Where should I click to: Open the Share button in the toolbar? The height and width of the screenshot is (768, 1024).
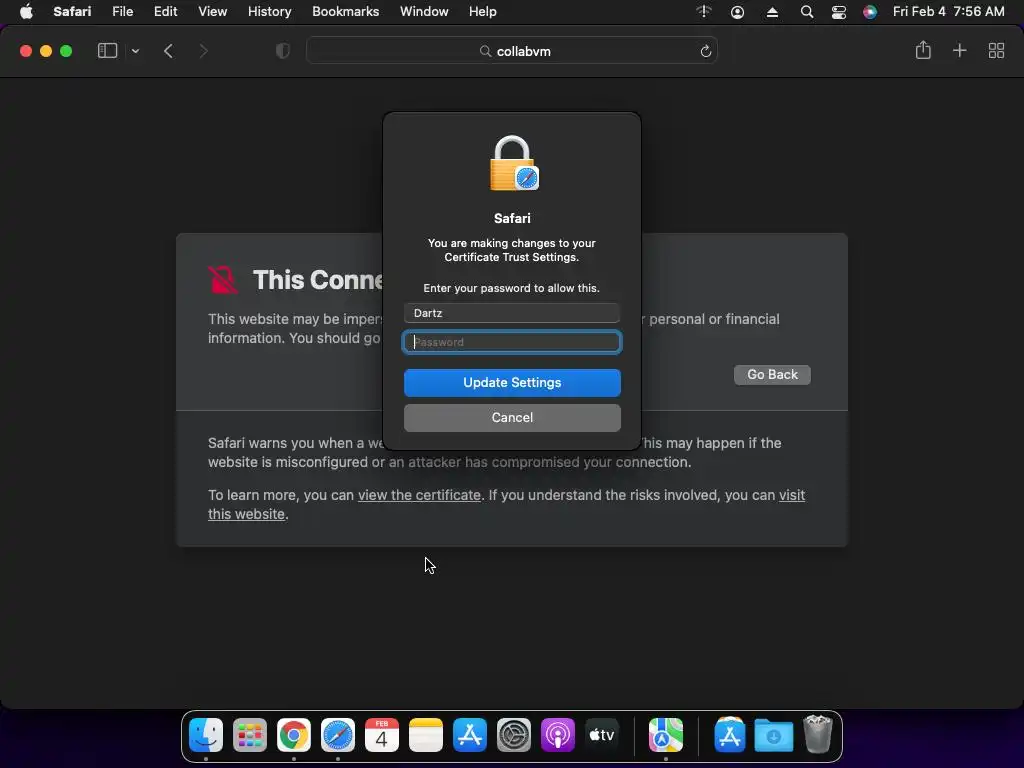(x=923, y=50)
